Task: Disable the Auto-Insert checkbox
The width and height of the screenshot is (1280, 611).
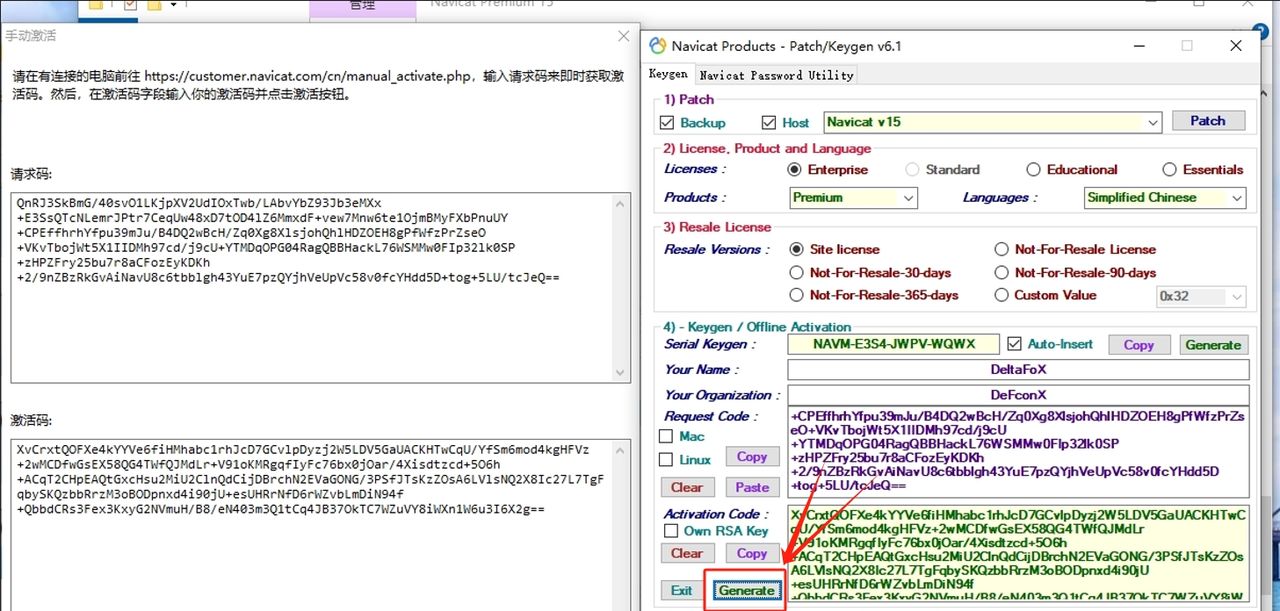Action: (1014, 344)
